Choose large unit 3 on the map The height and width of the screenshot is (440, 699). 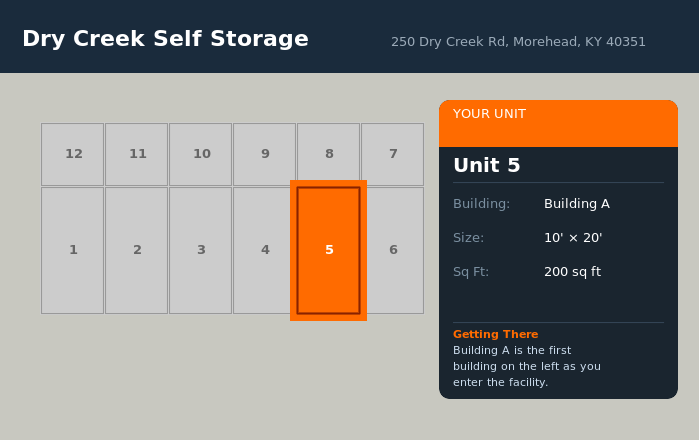[x=200, y=250]
